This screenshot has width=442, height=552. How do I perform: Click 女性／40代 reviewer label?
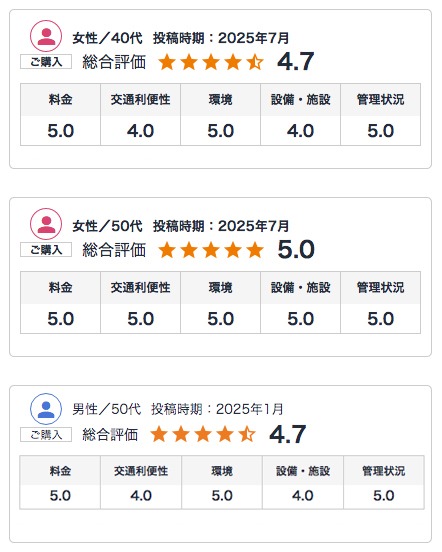(107, 38)
